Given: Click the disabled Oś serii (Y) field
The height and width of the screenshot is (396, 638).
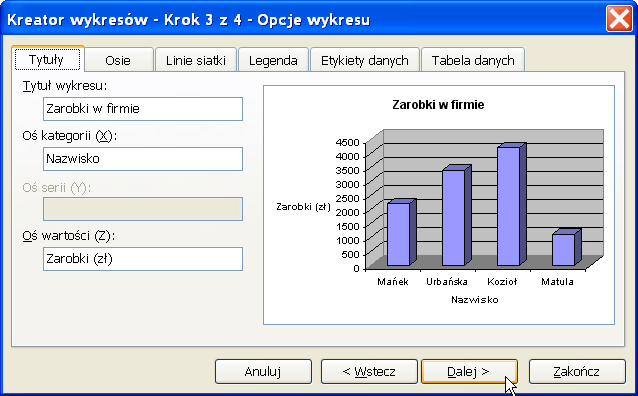Looking at the screenshot, I should click(143, 209).
